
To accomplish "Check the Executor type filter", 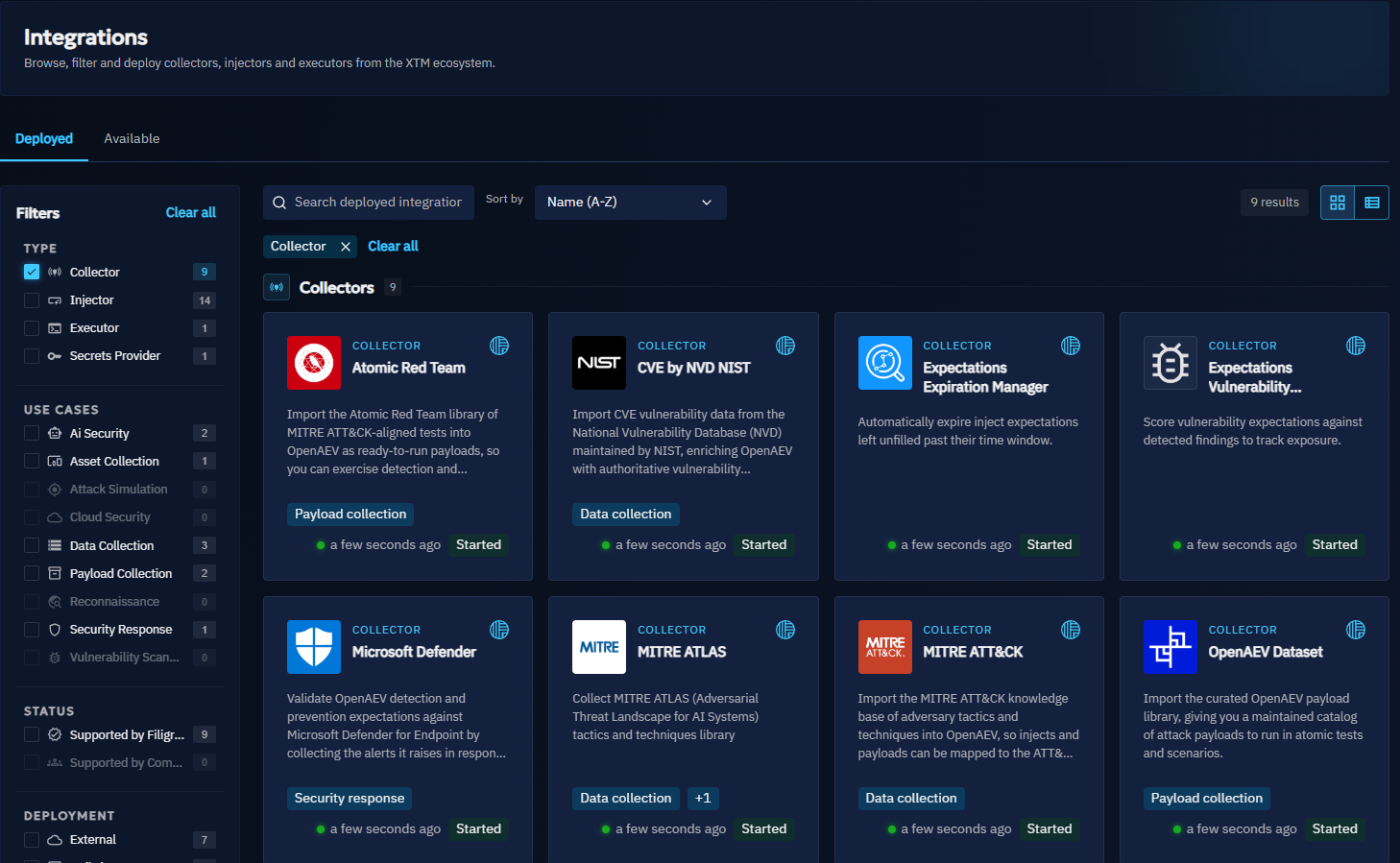I will pyautogui.click(x=32, y=328).
